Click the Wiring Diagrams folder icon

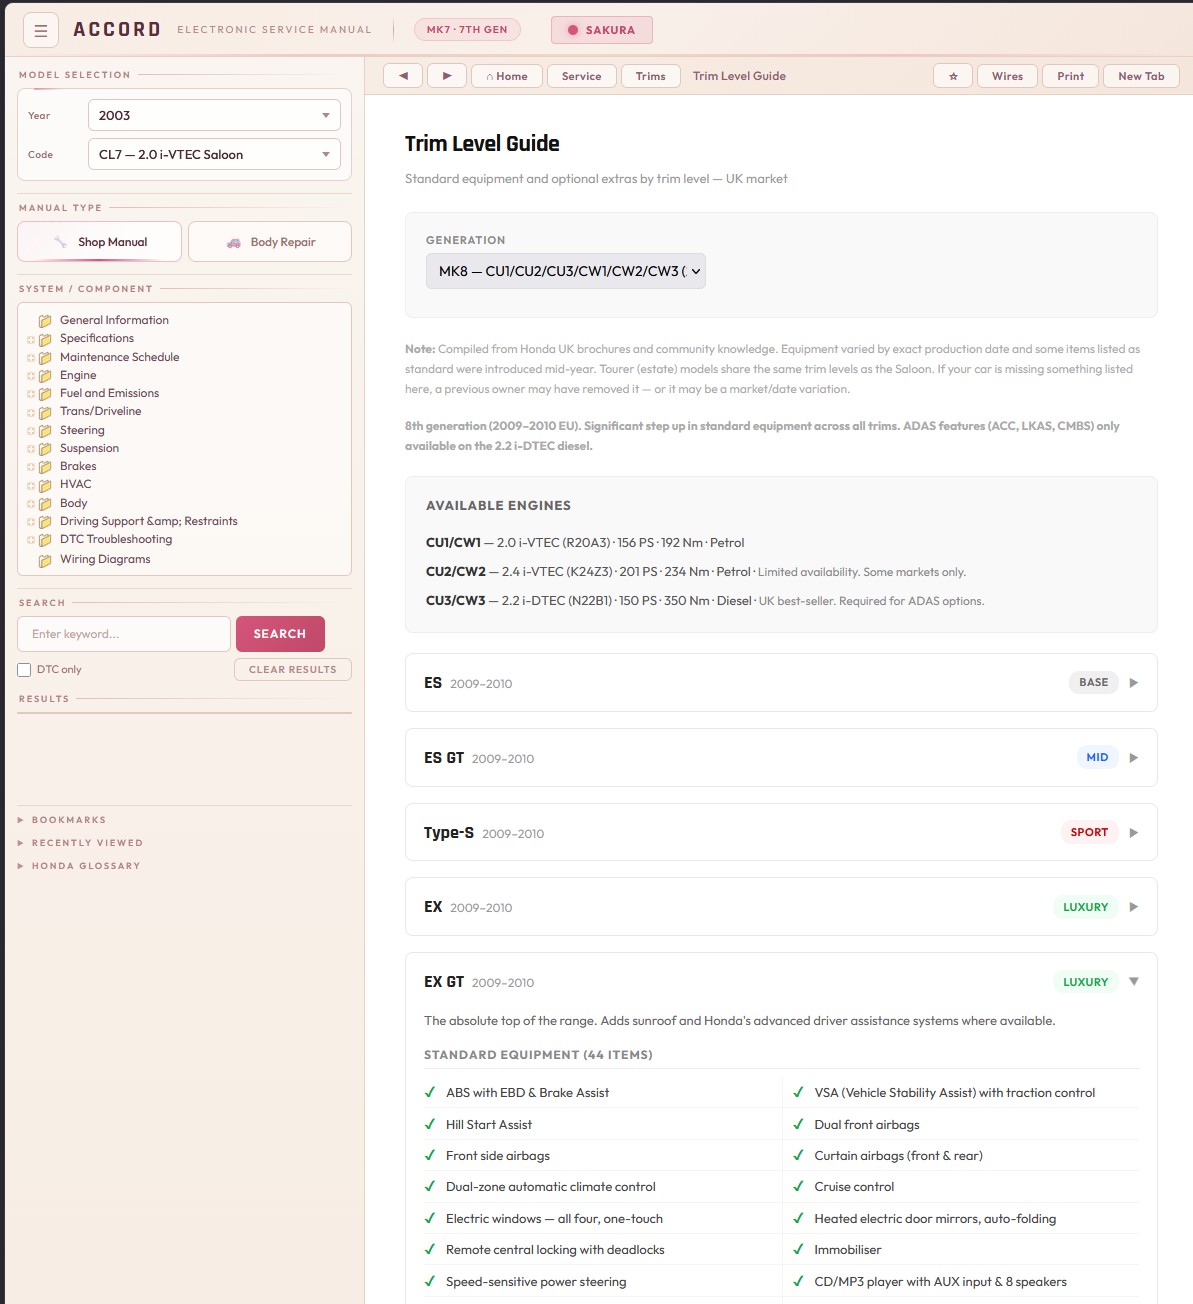click(x=45, y=560)
